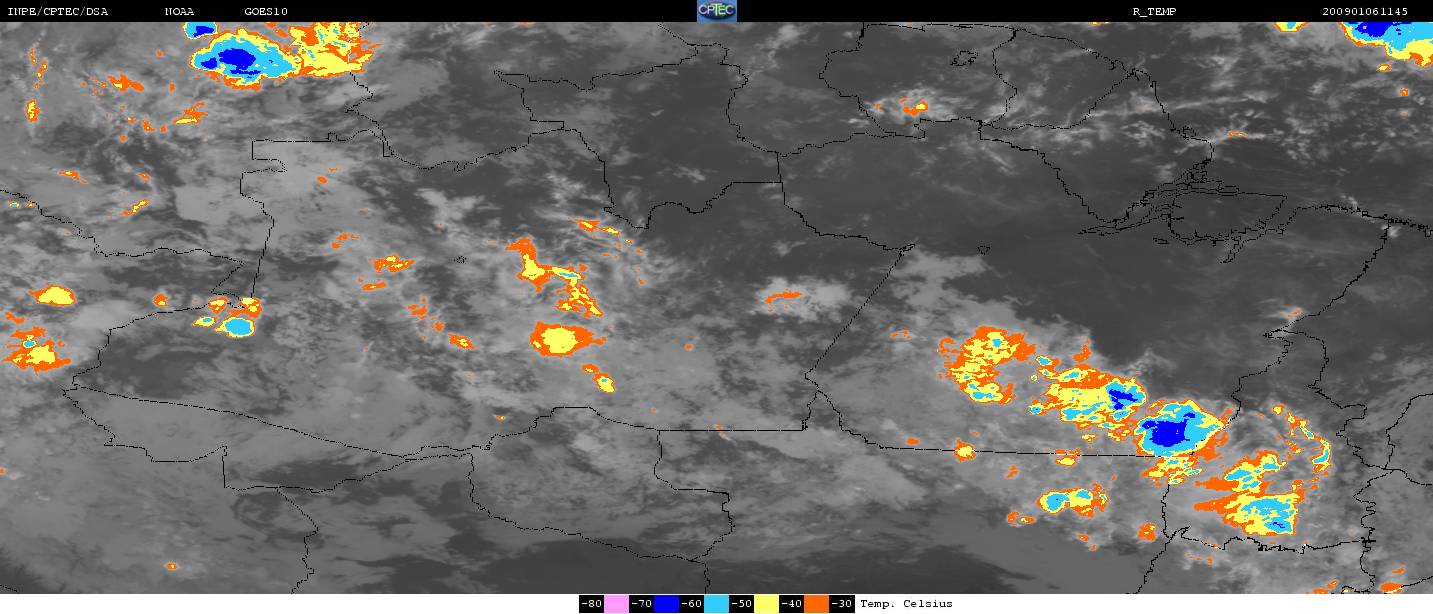Click the -40 legend value
This screenshot has height=614, width=1433.
(791, 604)
